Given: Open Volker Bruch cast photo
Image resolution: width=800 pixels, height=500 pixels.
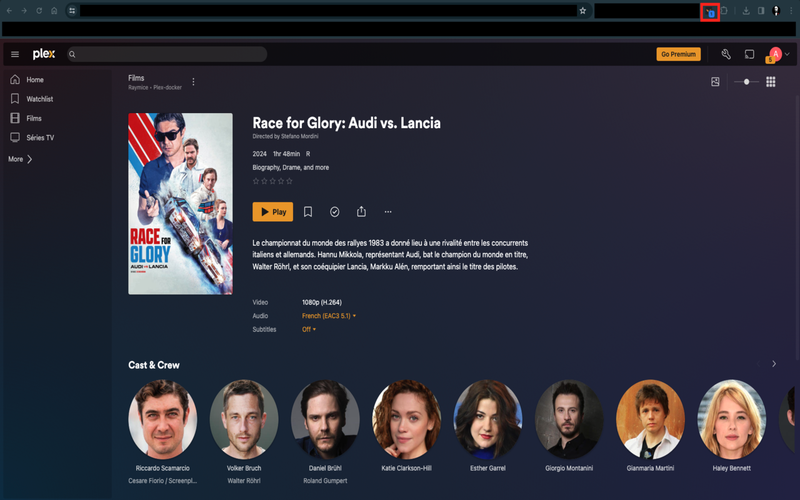Looking at the screenshot, I should tap(244, 419).
